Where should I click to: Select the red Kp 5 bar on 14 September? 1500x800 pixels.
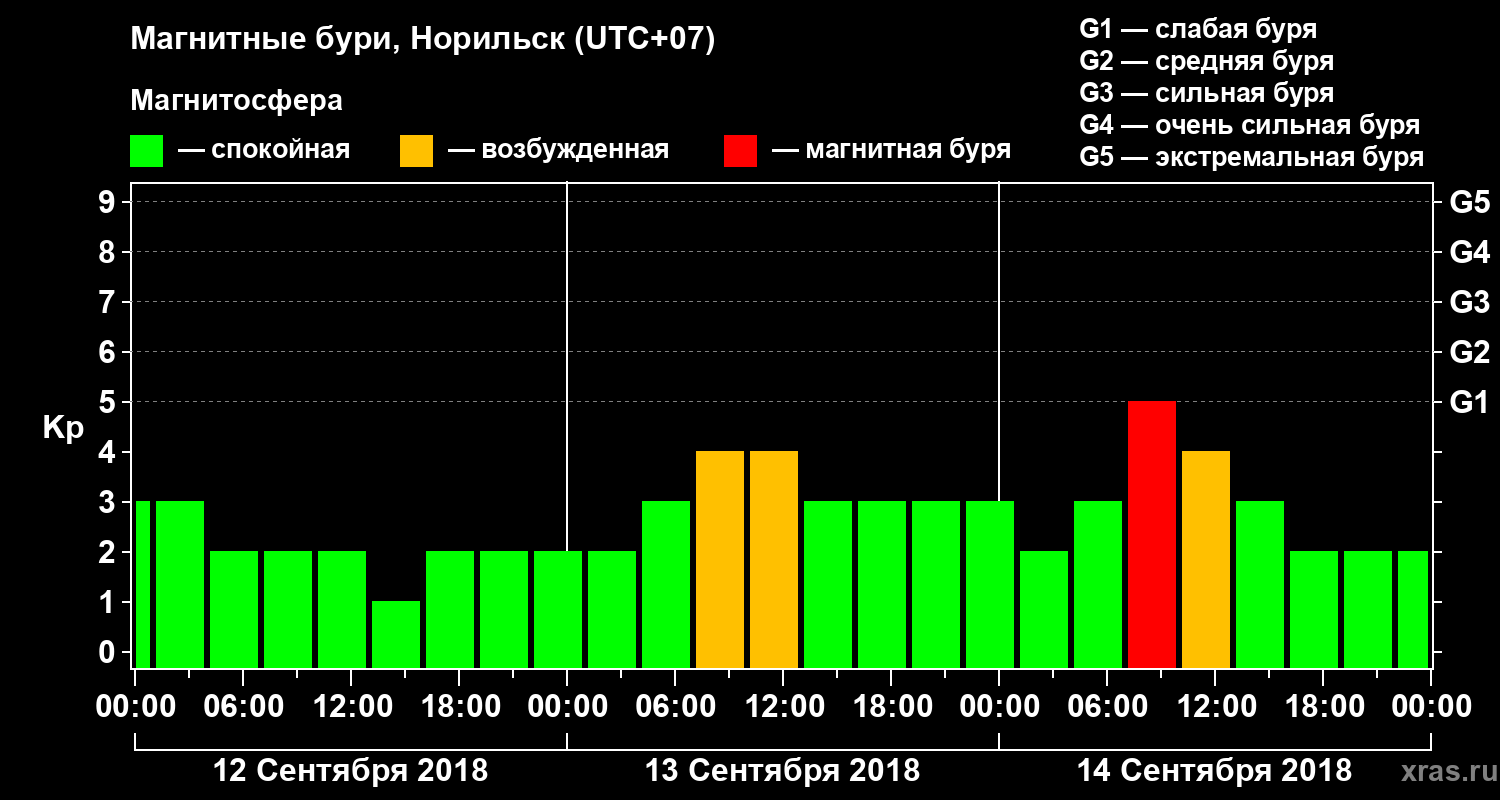pyautogui.click(x=1152, y=534)
